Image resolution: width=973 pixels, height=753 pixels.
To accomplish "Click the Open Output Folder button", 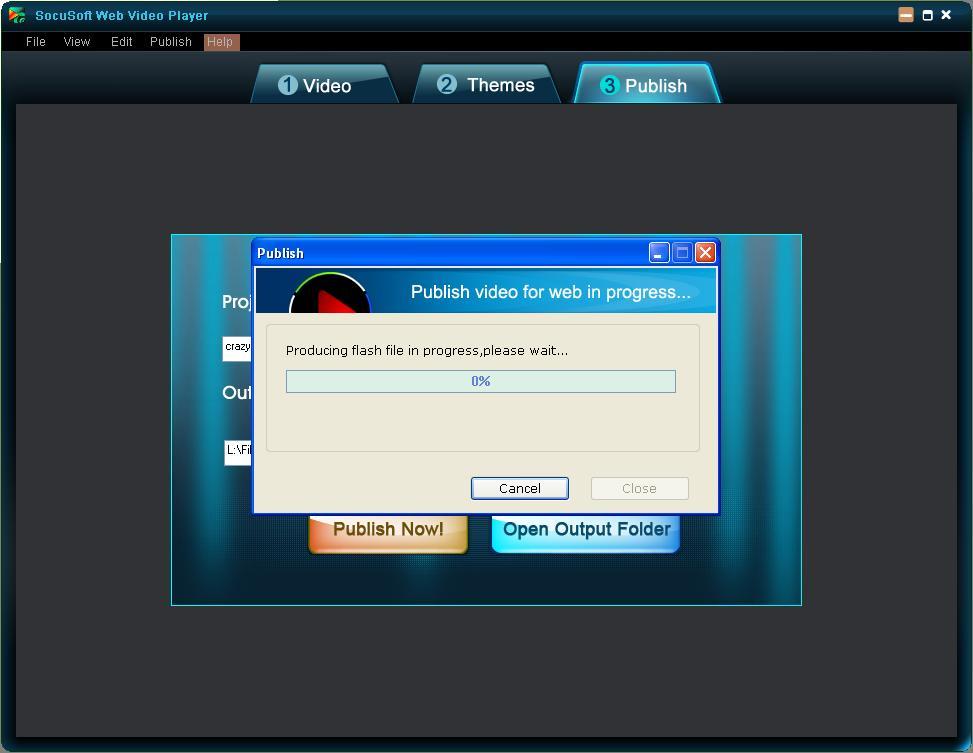I will coord(585,529).
